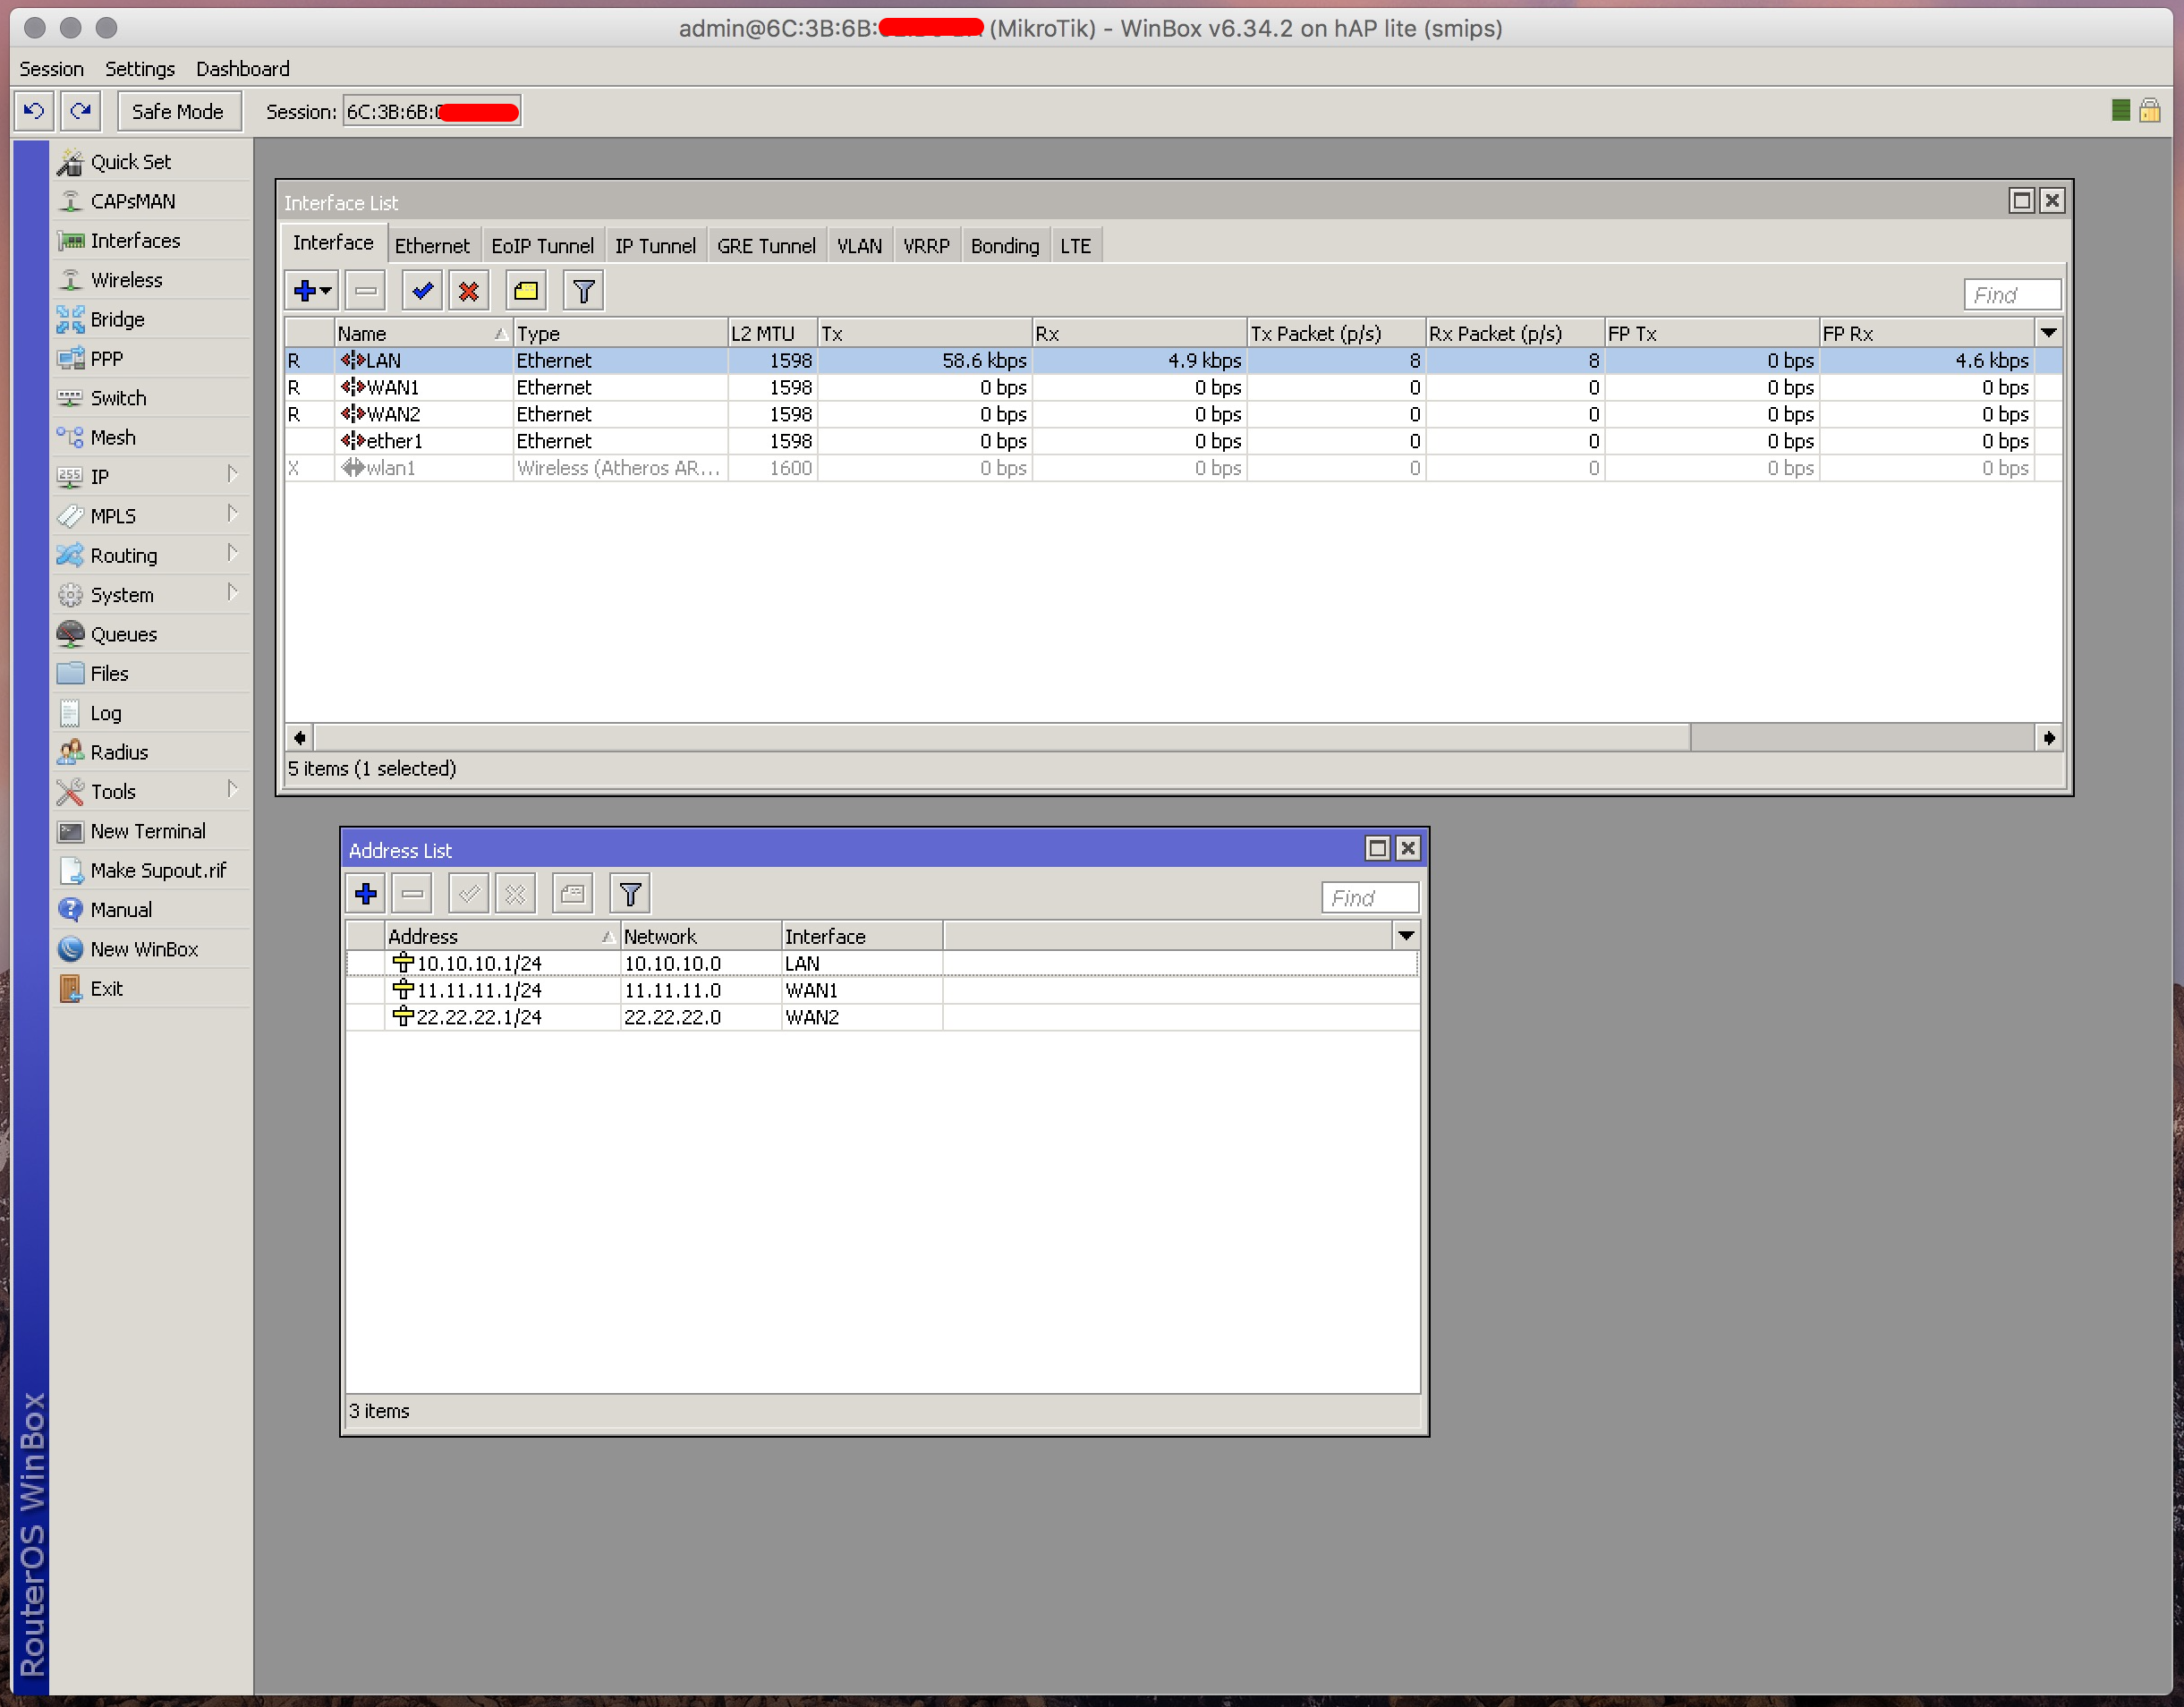Open the Settings menu
Screen dimensions: 2184x1707
coord(140,69)
